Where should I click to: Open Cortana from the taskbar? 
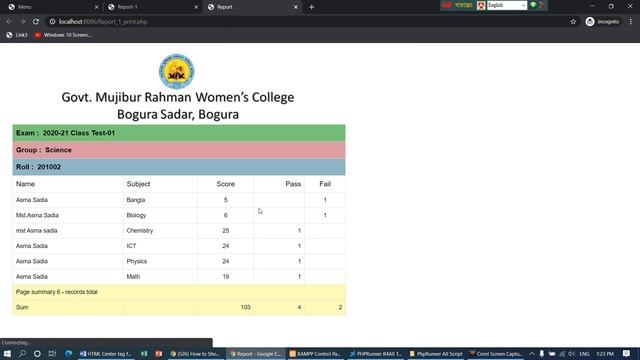[37, 353]
